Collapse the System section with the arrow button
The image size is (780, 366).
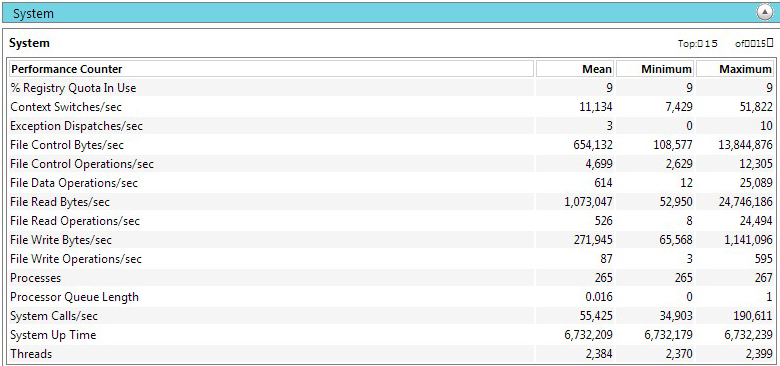coord(764,12)
